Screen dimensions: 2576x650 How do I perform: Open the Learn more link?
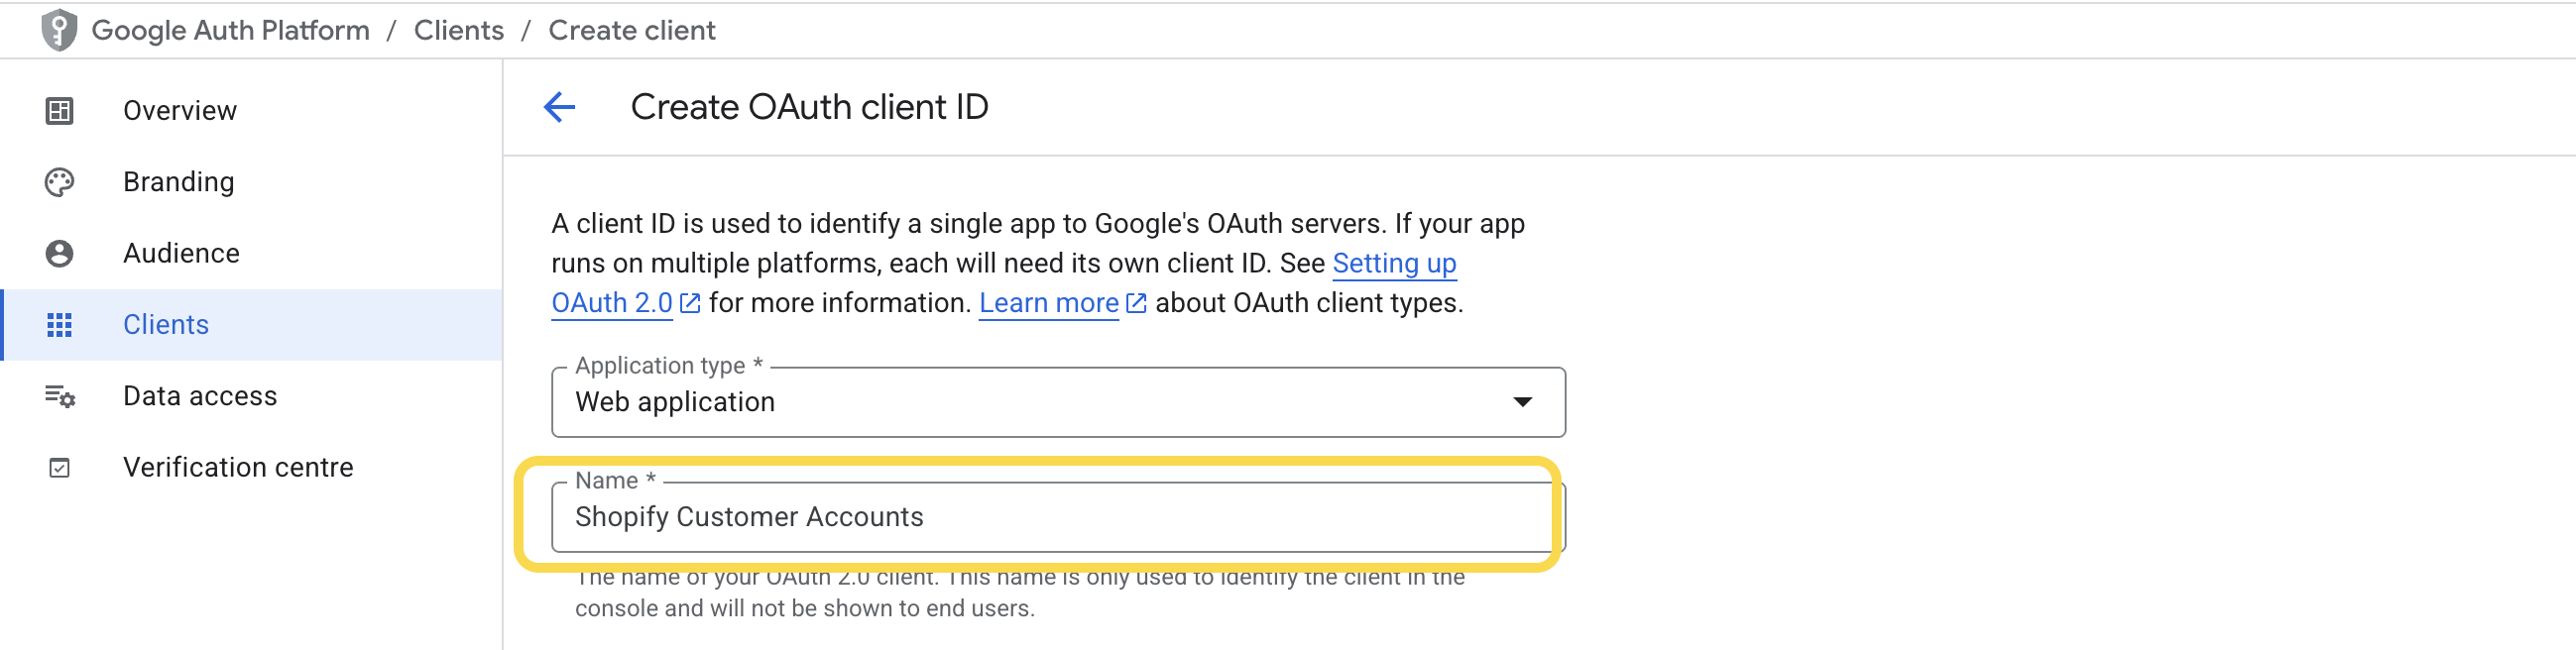(x=1048, y=303)
